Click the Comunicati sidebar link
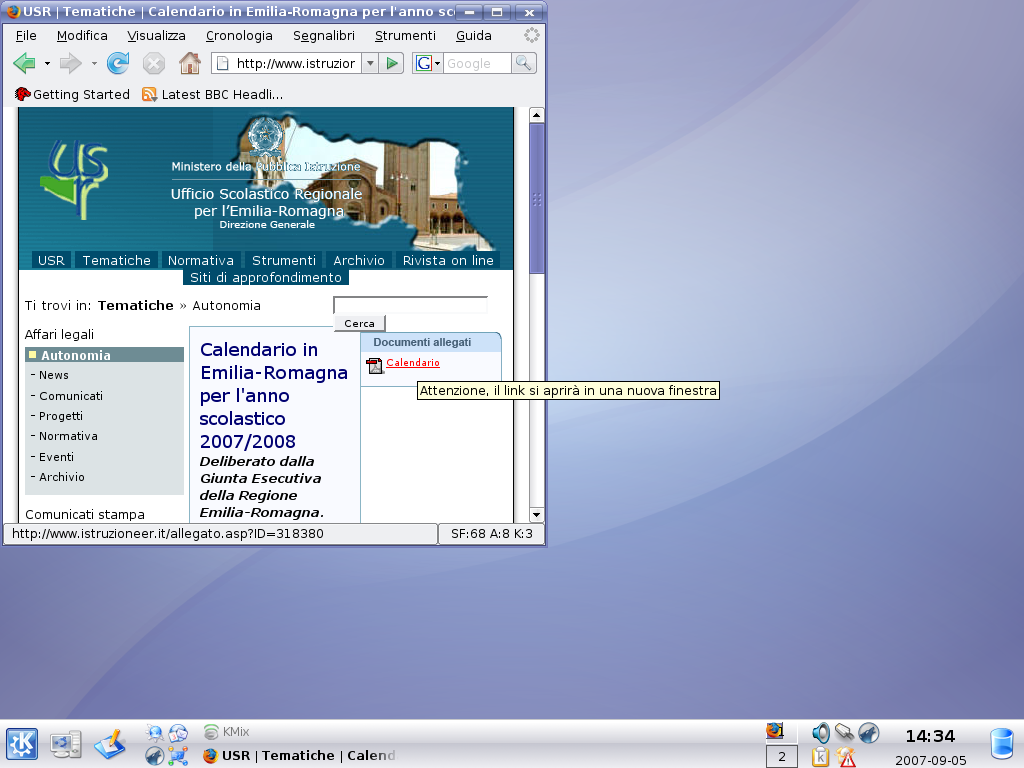Image resolution: width=1024 pixels, height=768 pixels. click(71, 396)
